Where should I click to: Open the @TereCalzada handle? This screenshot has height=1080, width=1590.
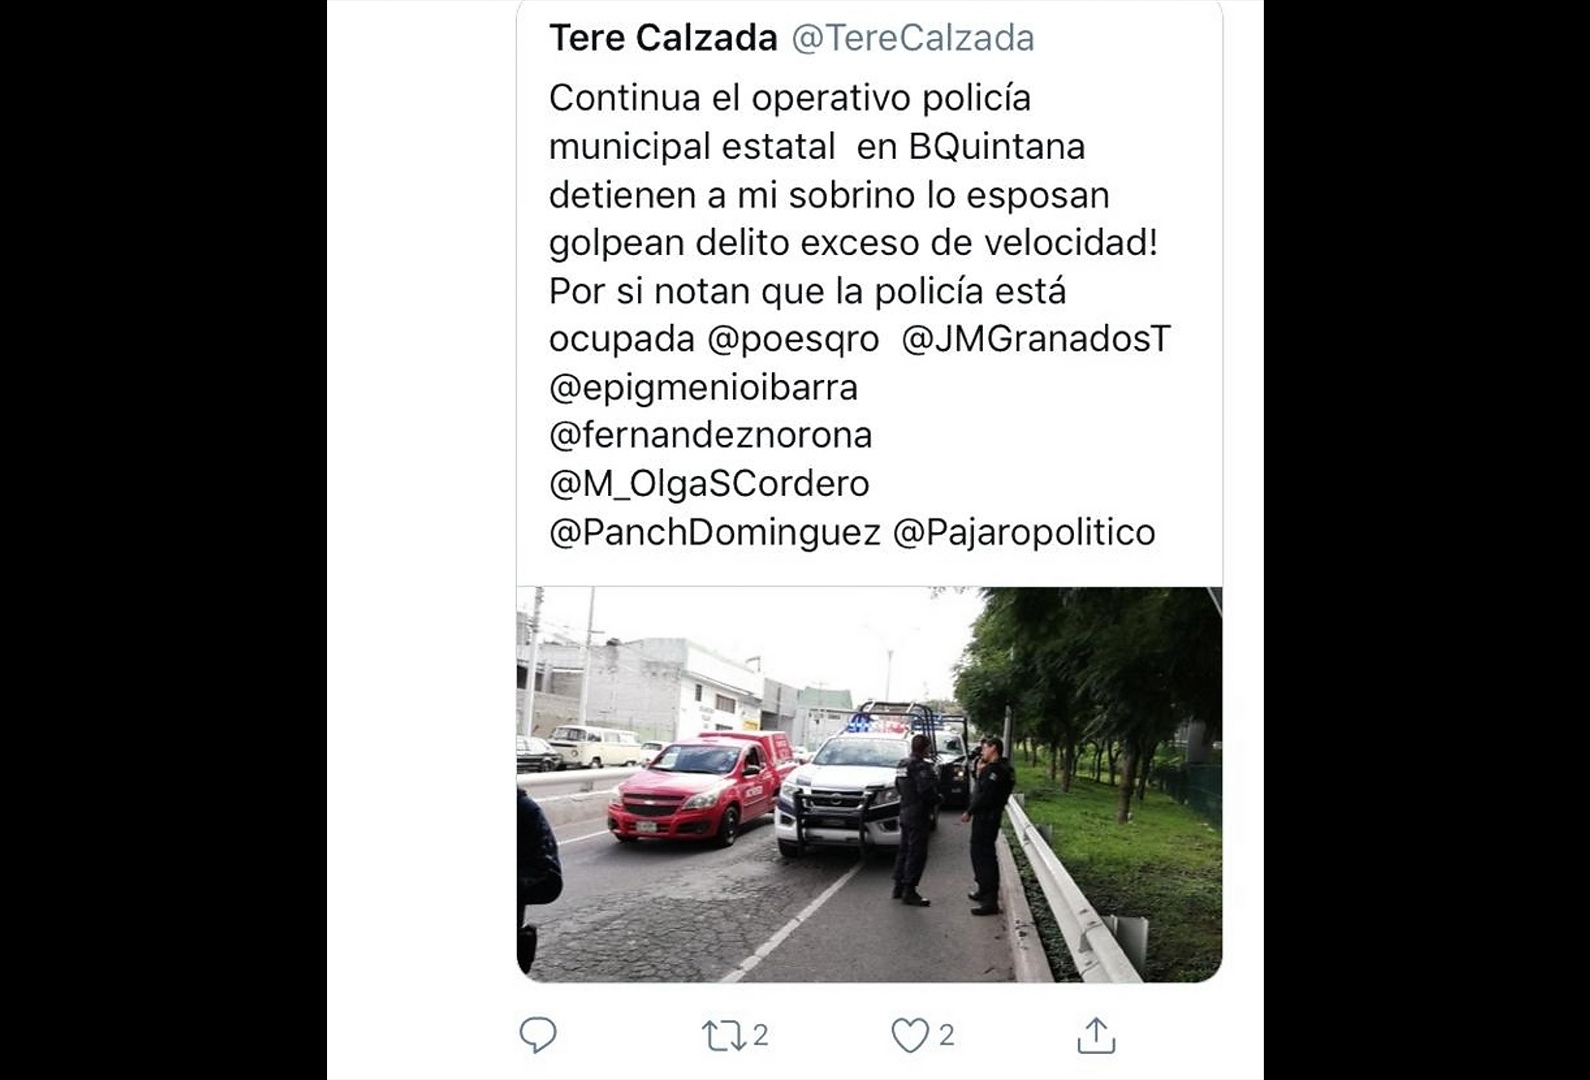(913, 38)
